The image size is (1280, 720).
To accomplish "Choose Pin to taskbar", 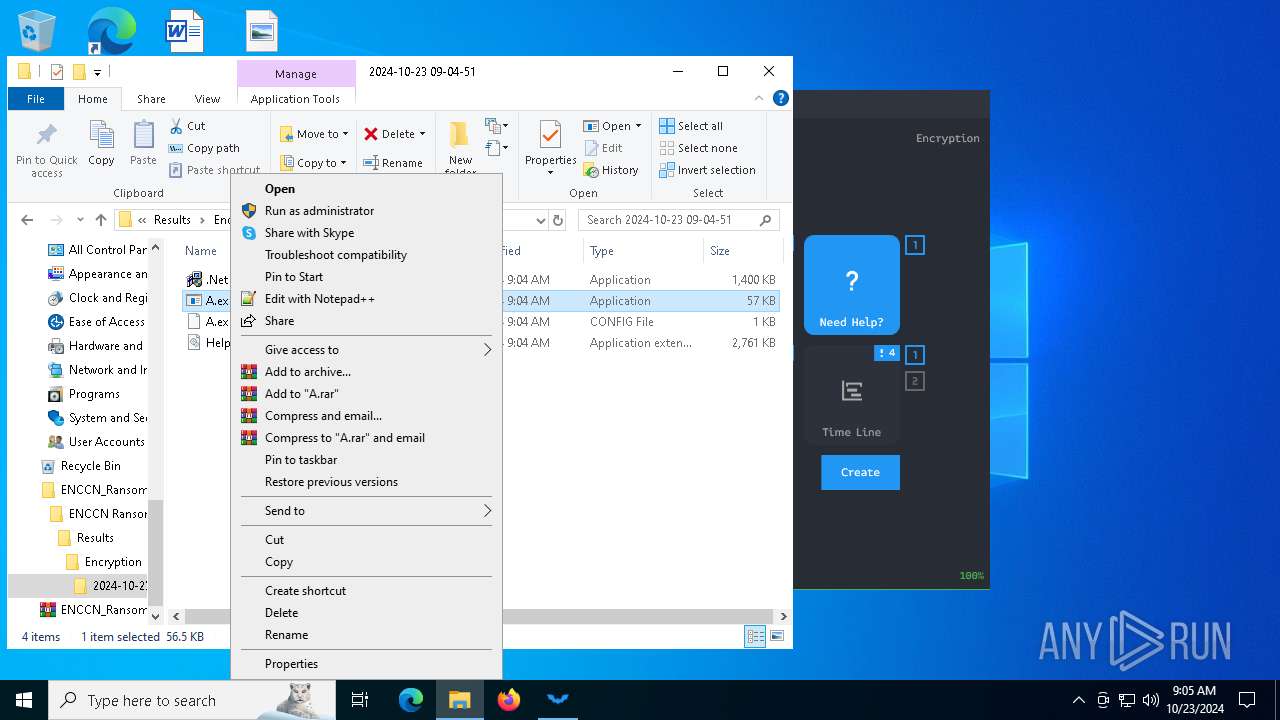I will 366,460.
